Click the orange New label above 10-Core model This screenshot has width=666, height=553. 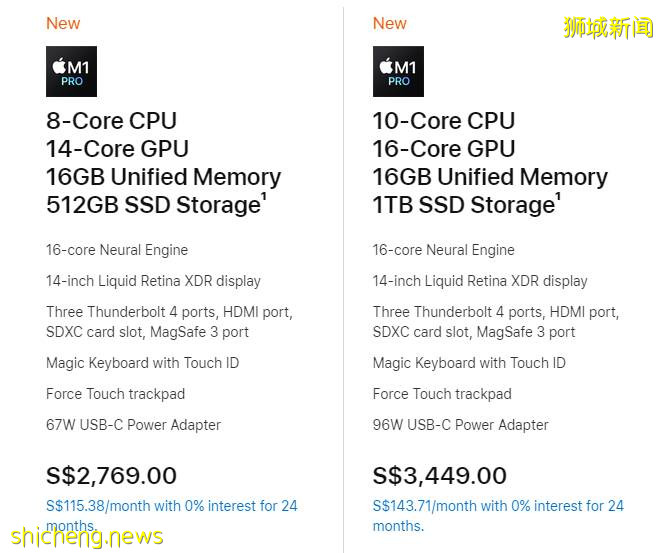point(390,23)
